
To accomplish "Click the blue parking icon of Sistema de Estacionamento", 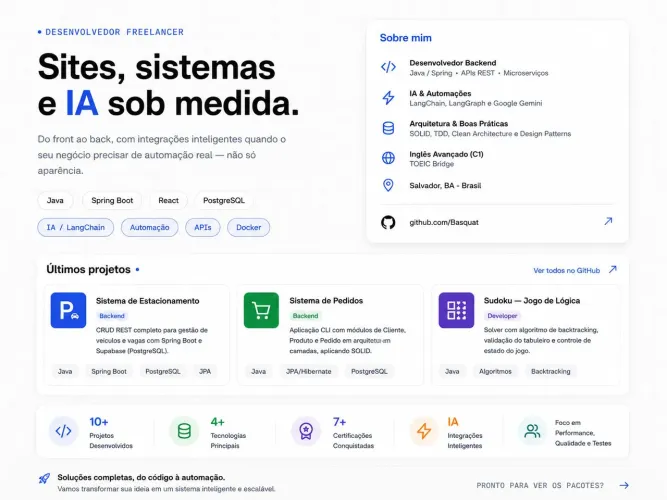I will pos(68,310).
